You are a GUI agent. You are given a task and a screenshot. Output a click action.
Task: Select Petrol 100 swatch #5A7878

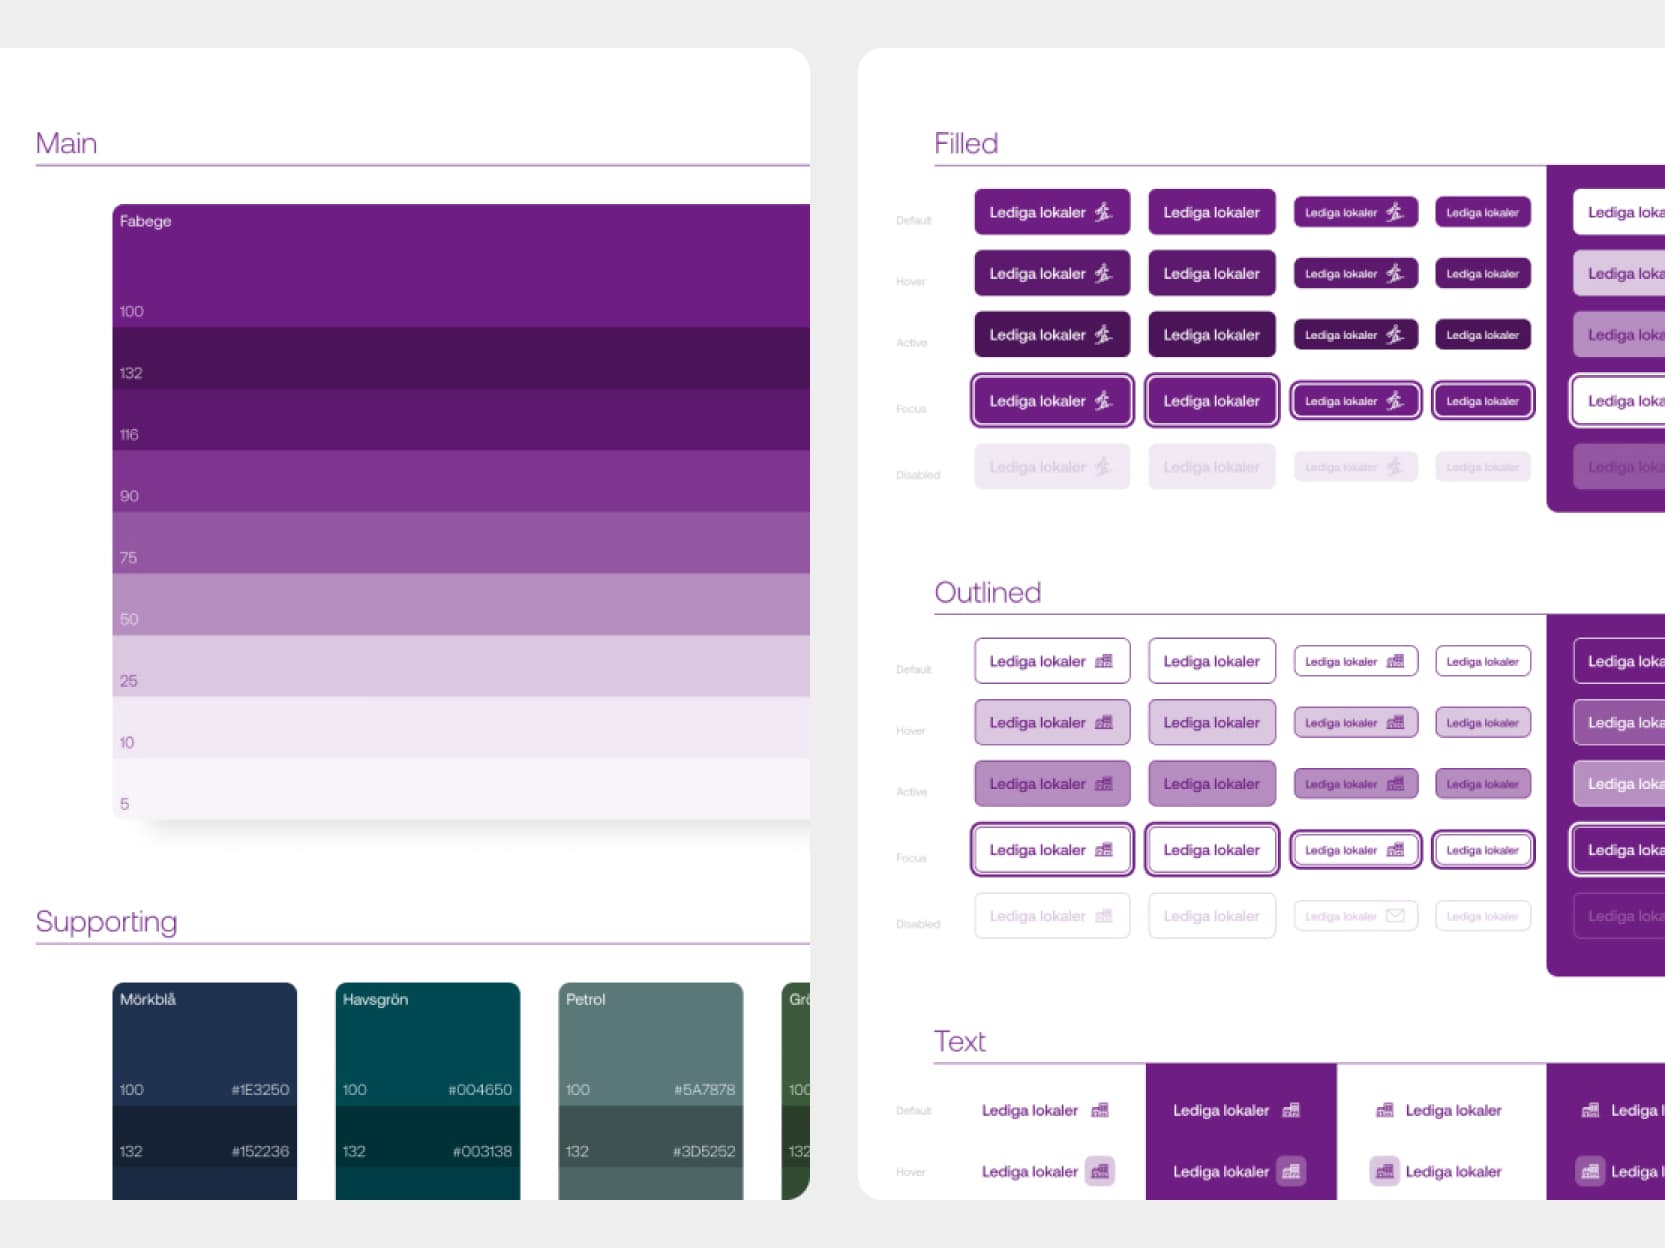(651, 1044)
